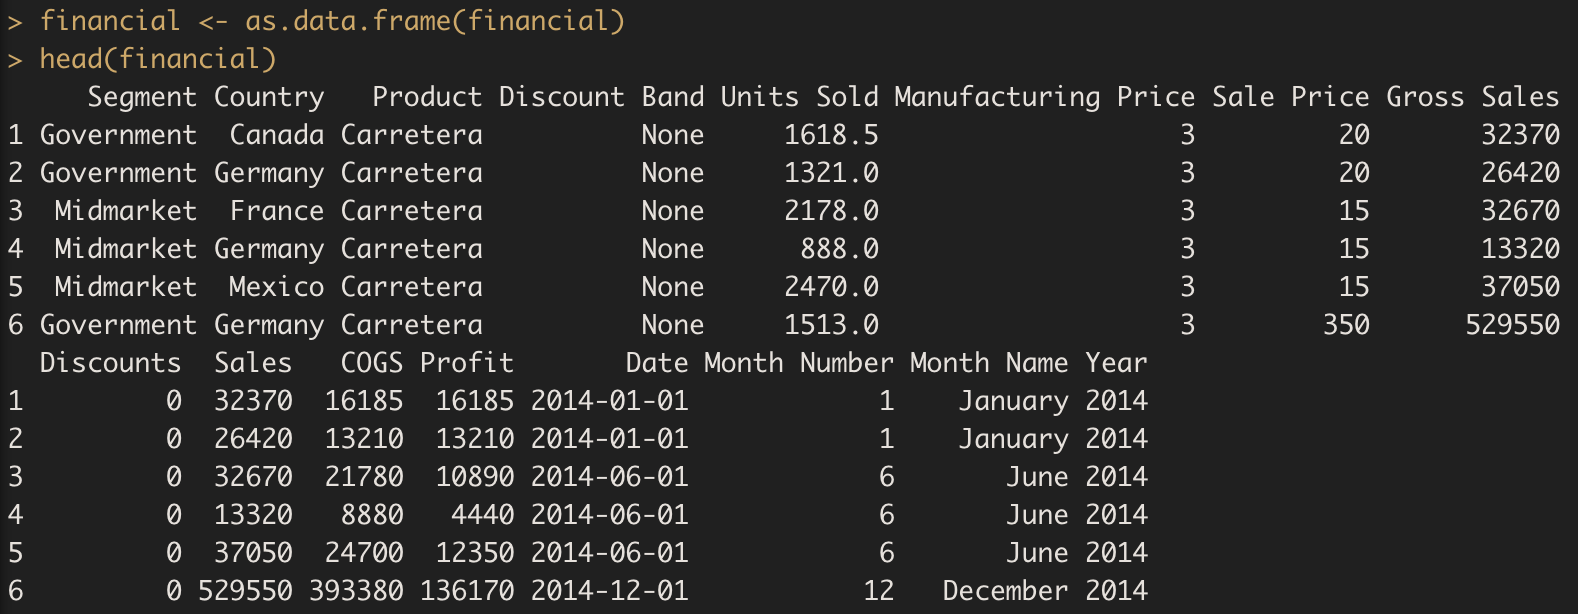Screen dimensions: 1578x614
Task: Click the Profit column header
Action: tap(466, 363)
